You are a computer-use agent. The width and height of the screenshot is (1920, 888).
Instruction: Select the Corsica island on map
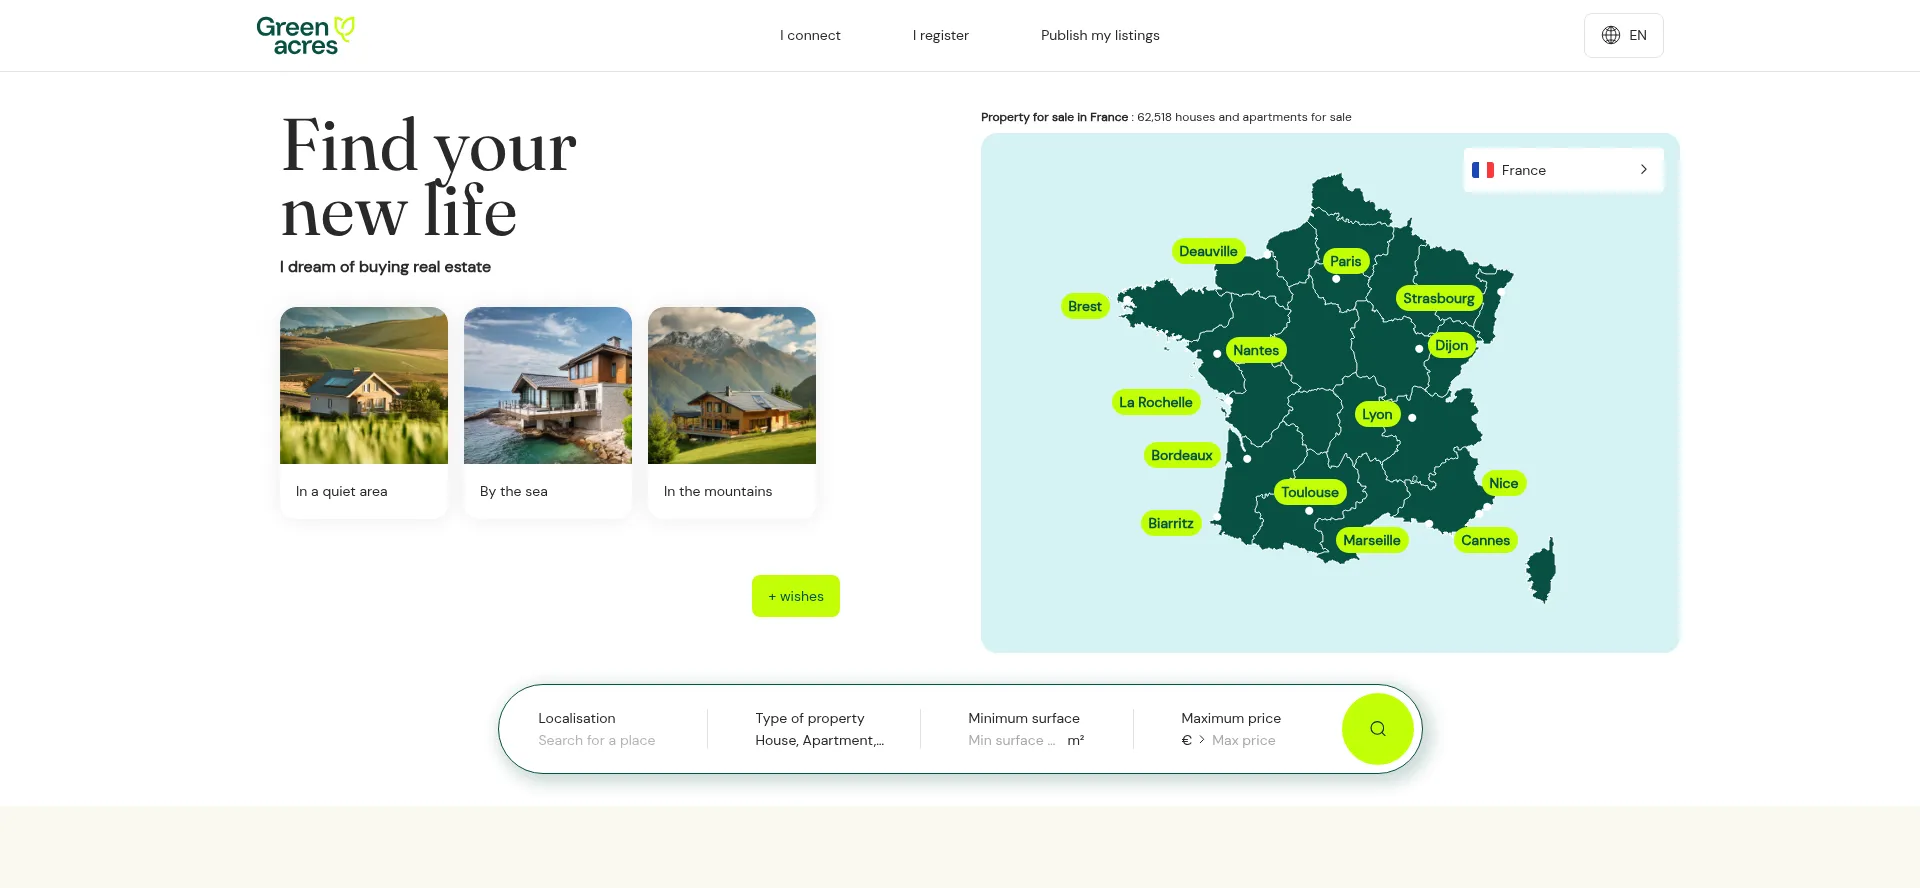1542,570
